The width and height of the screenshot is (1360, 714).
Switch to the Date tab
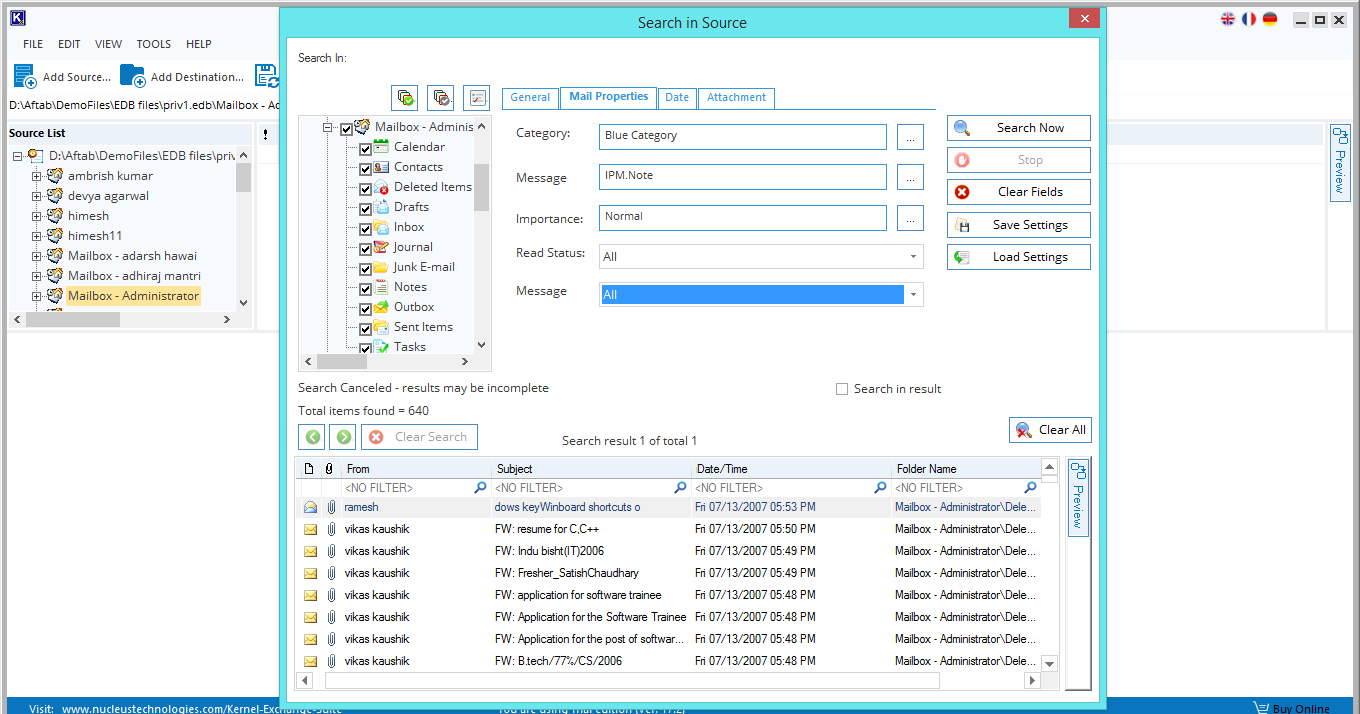coord(677,98)
